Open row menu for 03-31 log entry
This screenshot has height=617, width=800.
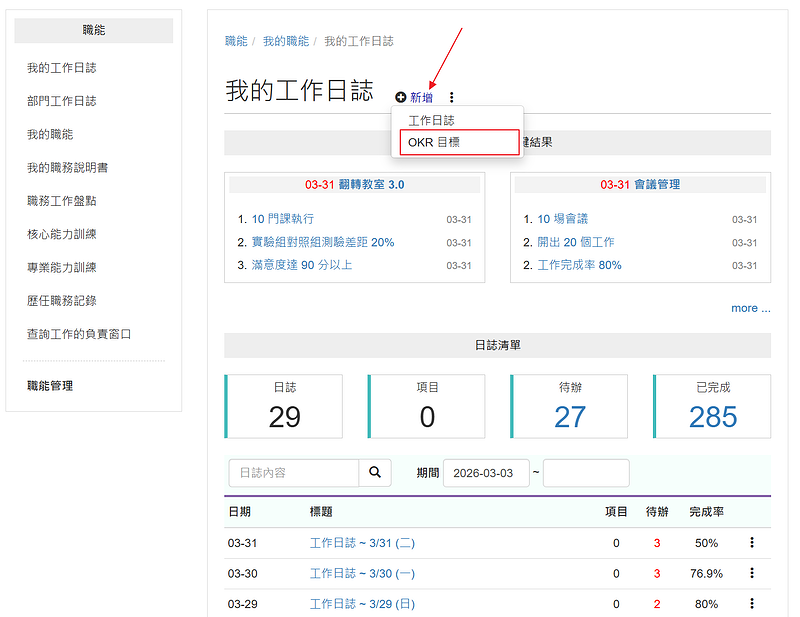click(751, 543)
